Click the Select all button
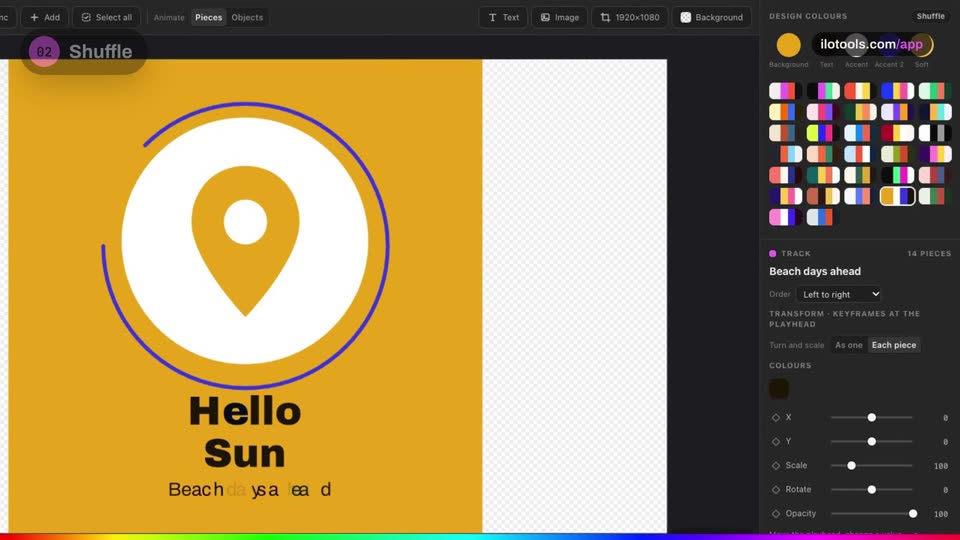This screenshot has width=960, height=540. coord(107,17)
